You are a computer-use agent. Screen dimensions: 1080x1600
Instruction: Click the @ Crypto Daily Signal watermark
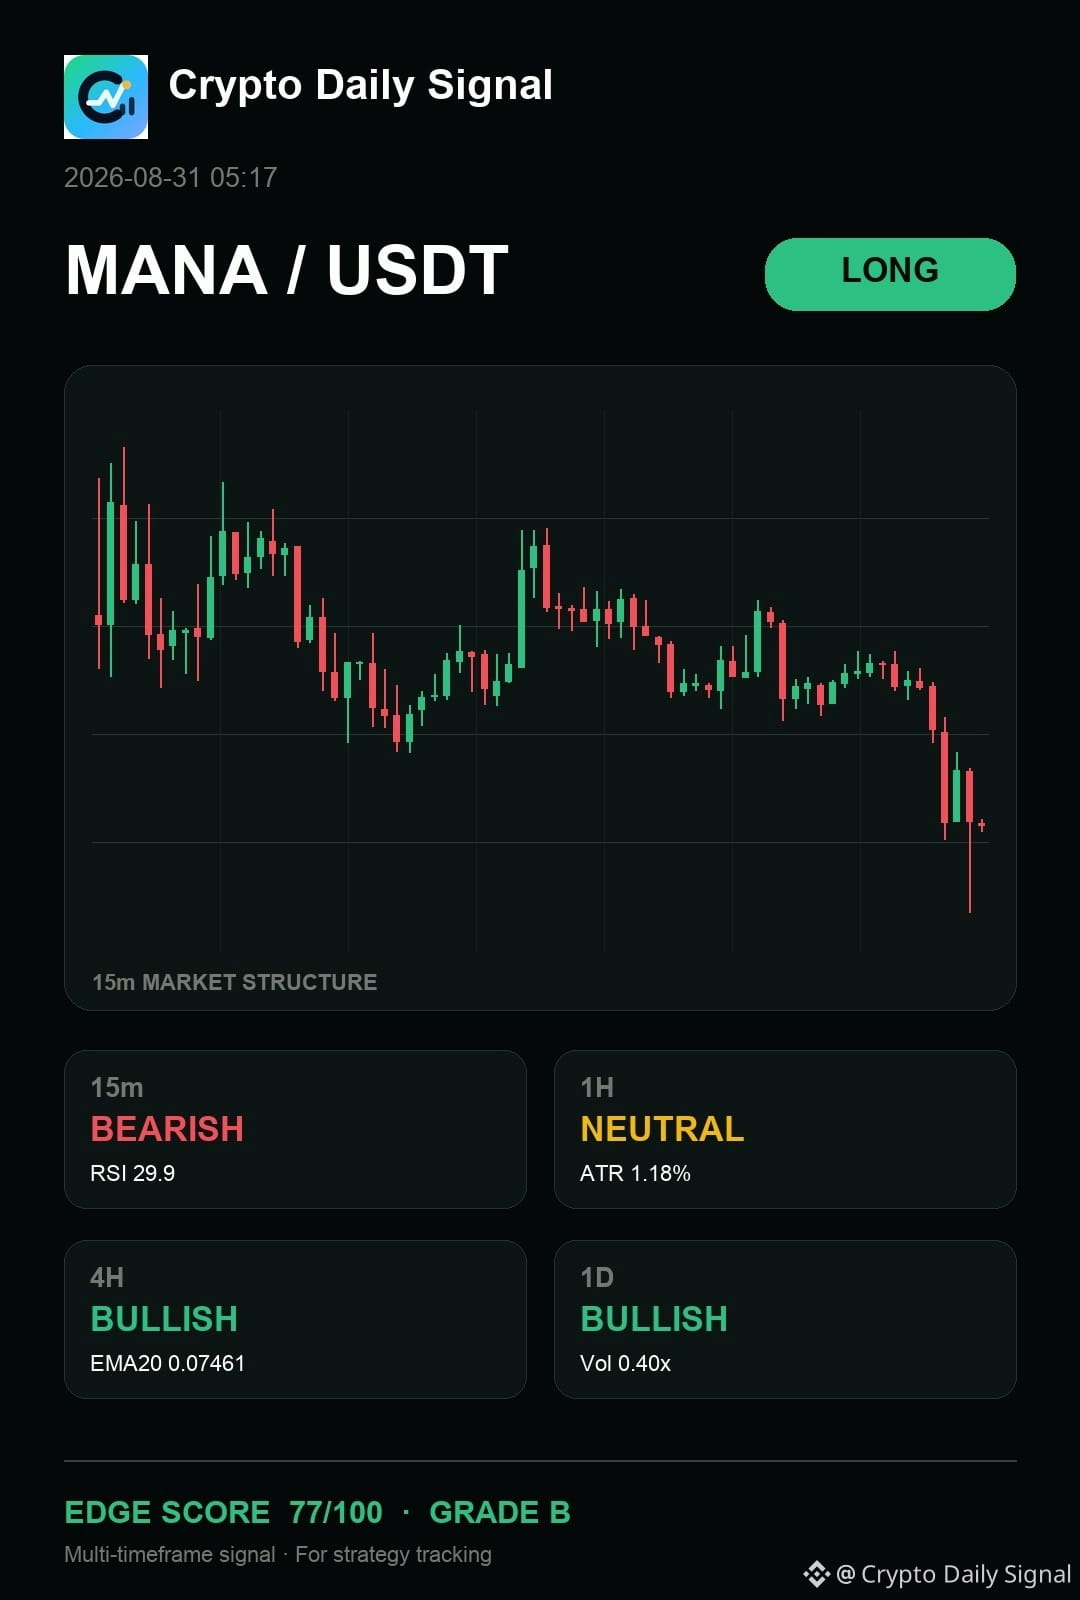(x=953, y=1574)
